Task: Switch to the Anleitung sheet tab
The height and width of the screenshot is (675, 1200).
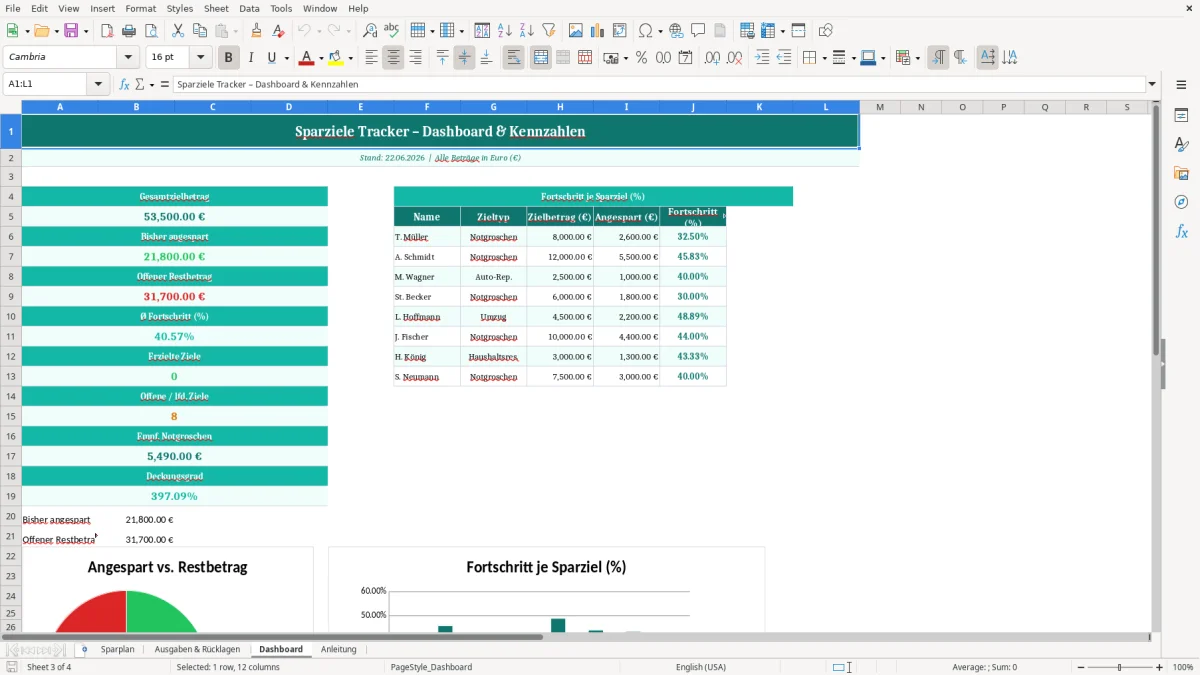Action: point(338,649)
